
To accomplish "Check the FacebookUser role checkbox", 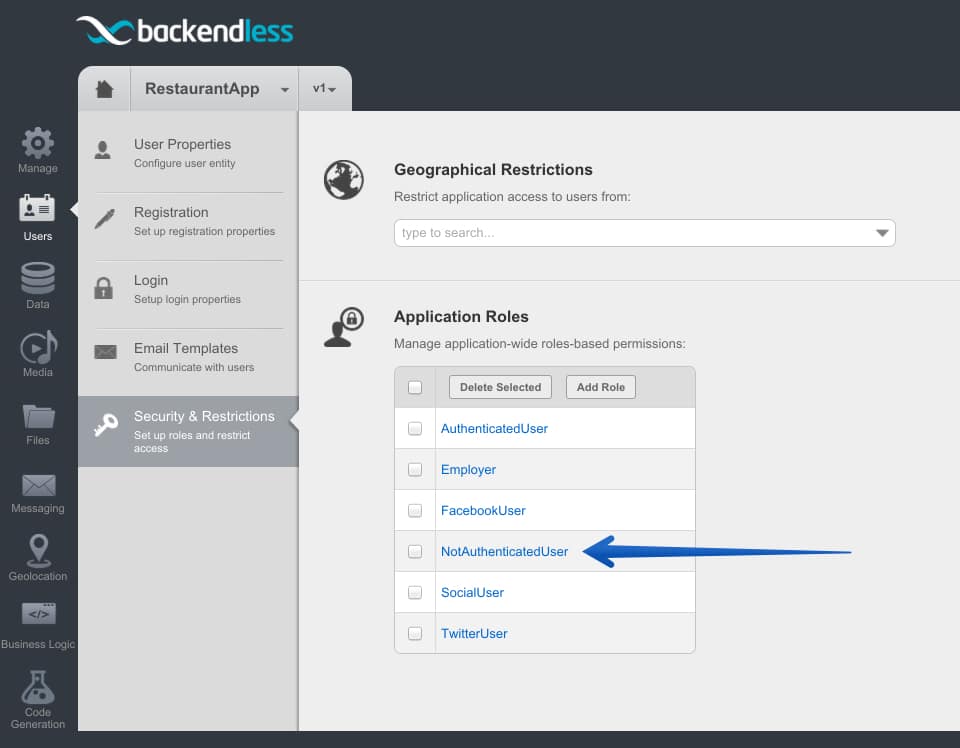I will coord(415,511).
